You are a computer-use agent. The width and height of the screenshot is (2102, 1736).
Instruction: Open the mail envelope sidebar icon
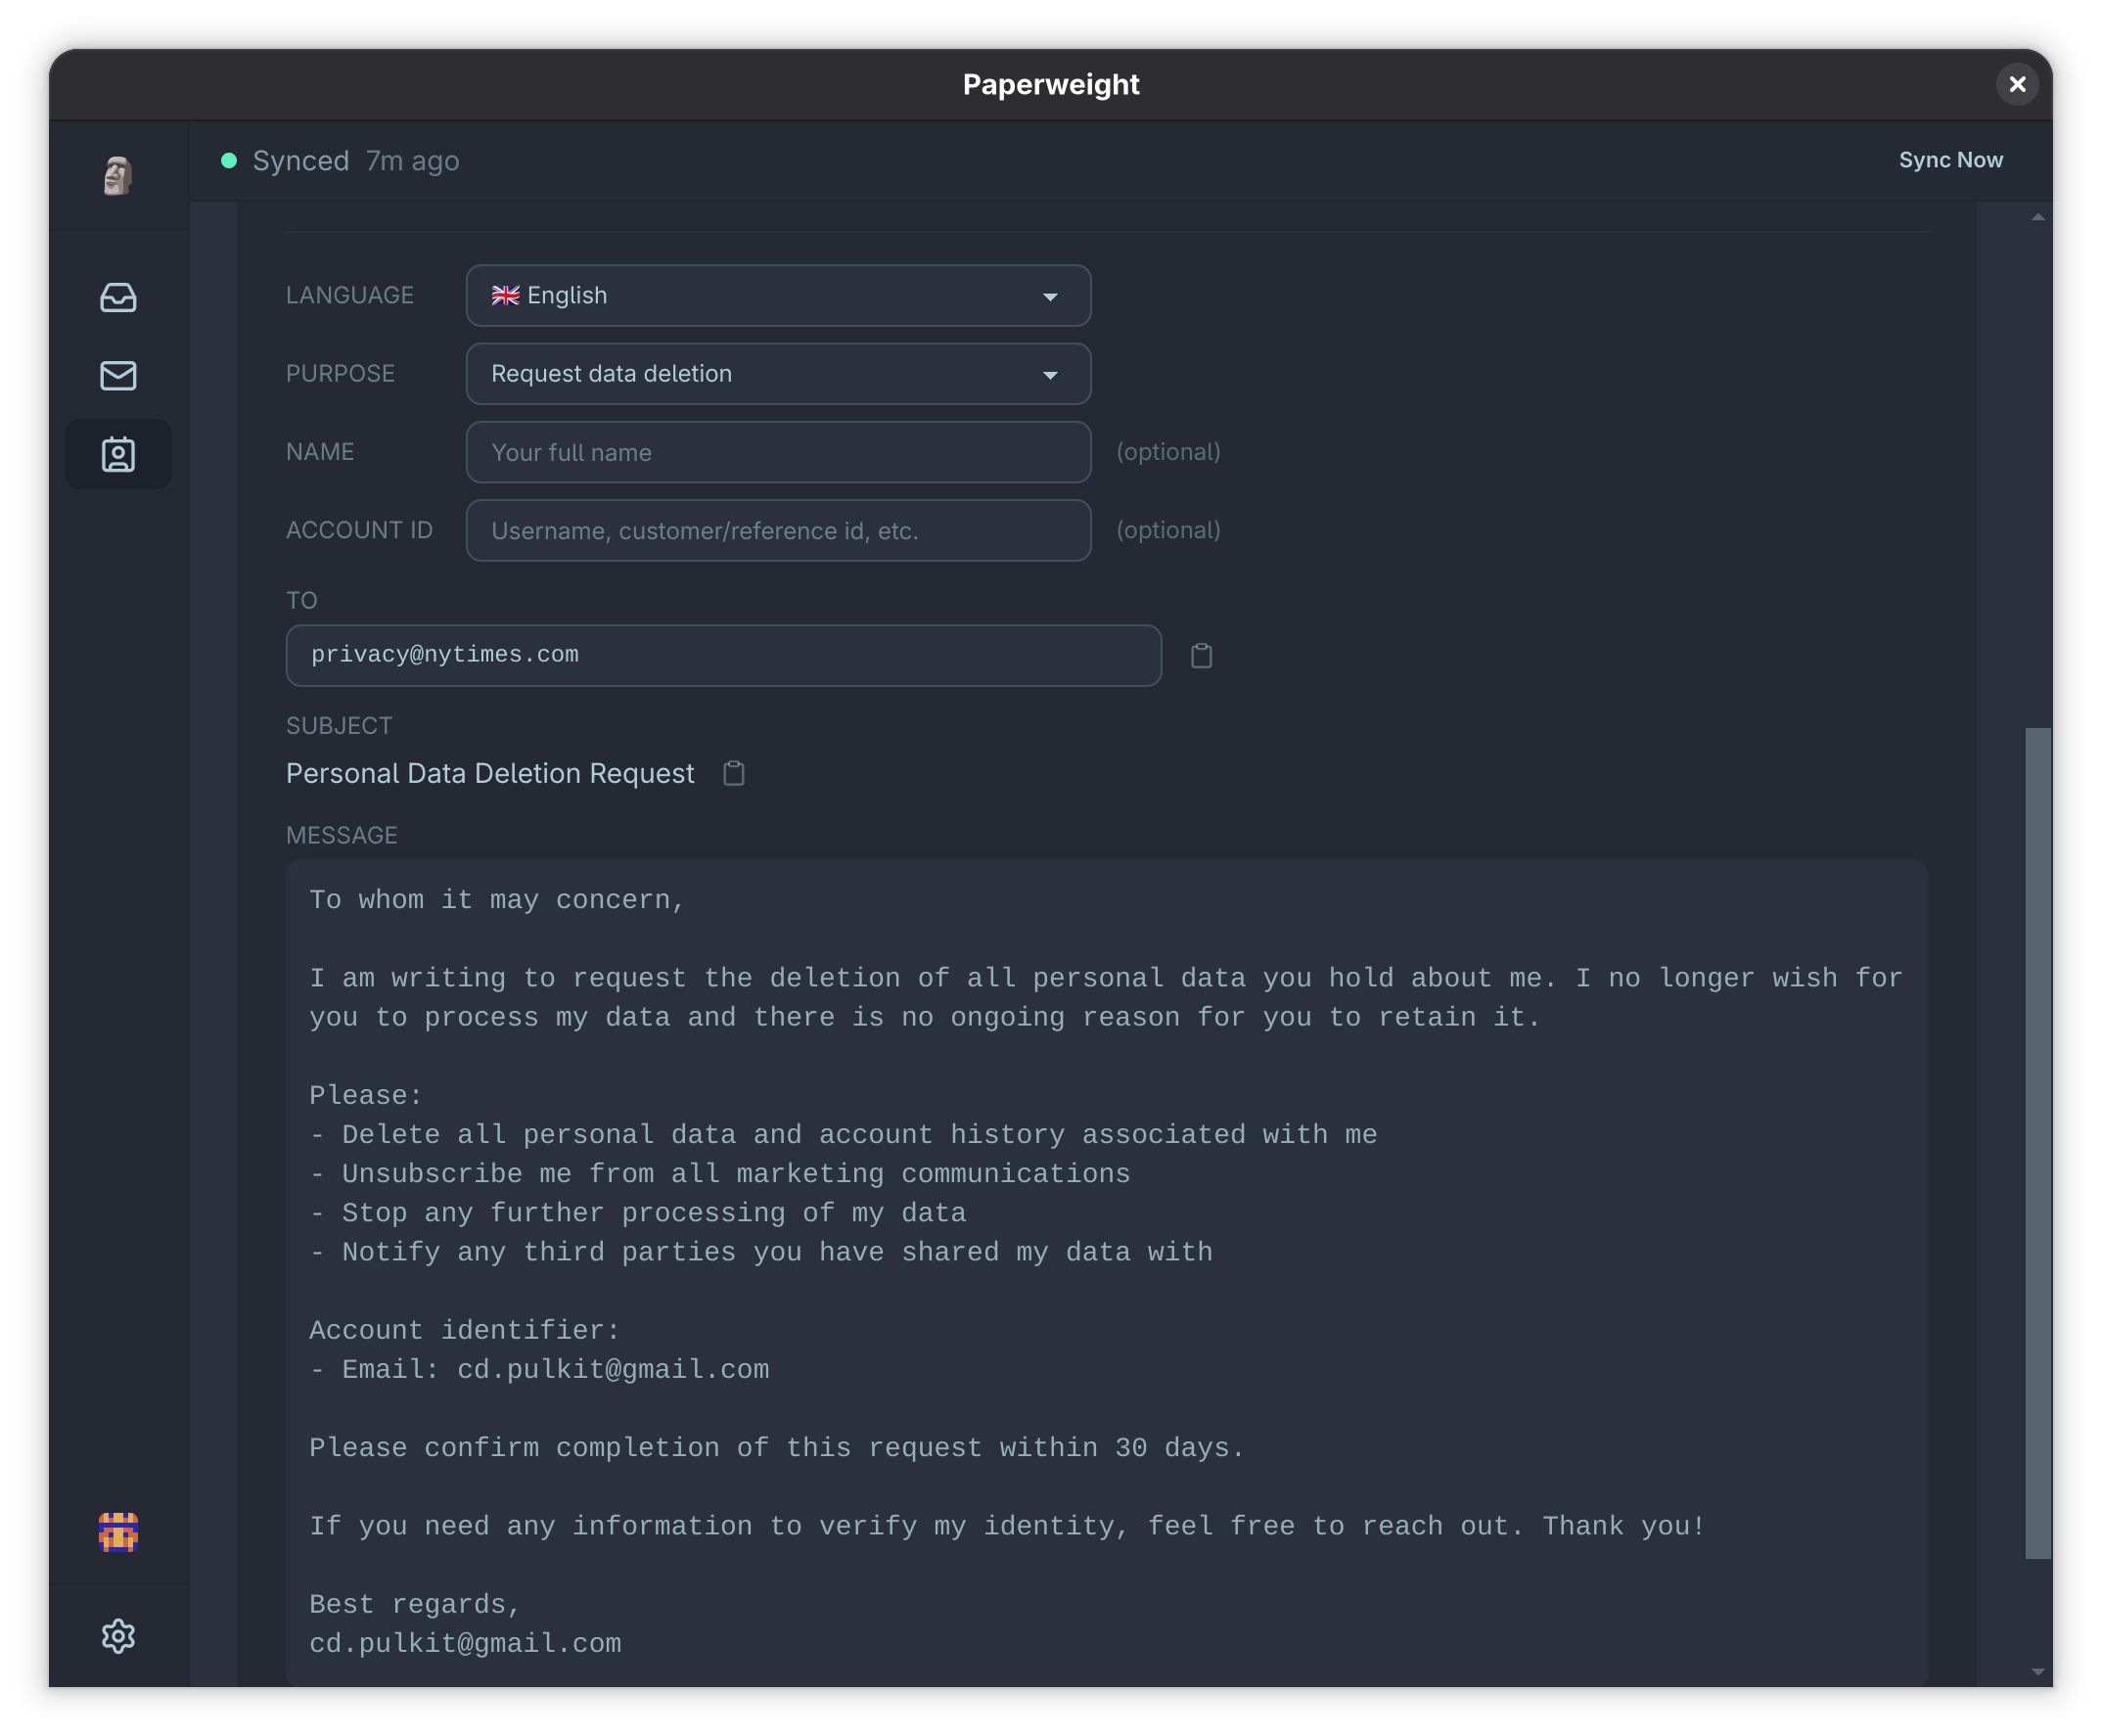coord(118,375)
